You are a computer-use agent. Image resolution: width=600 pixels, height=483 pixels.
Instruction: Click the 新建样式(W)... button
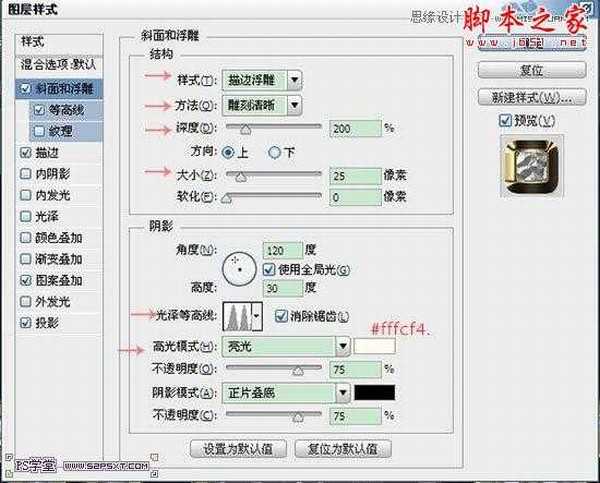coord(532,98)
